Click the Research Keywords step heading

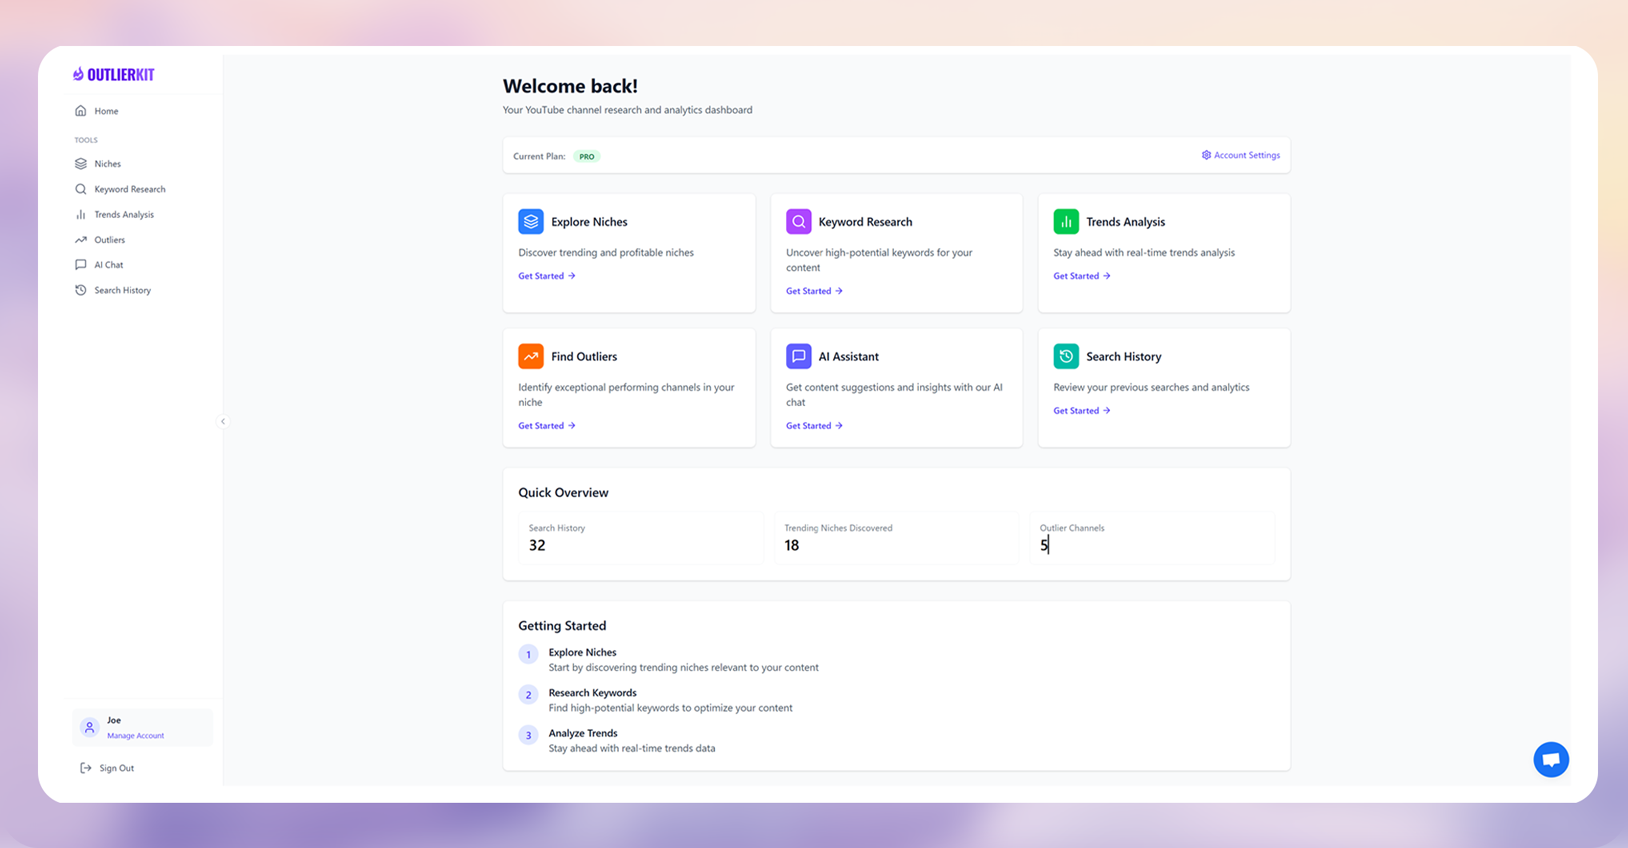(x=593, y=693)
